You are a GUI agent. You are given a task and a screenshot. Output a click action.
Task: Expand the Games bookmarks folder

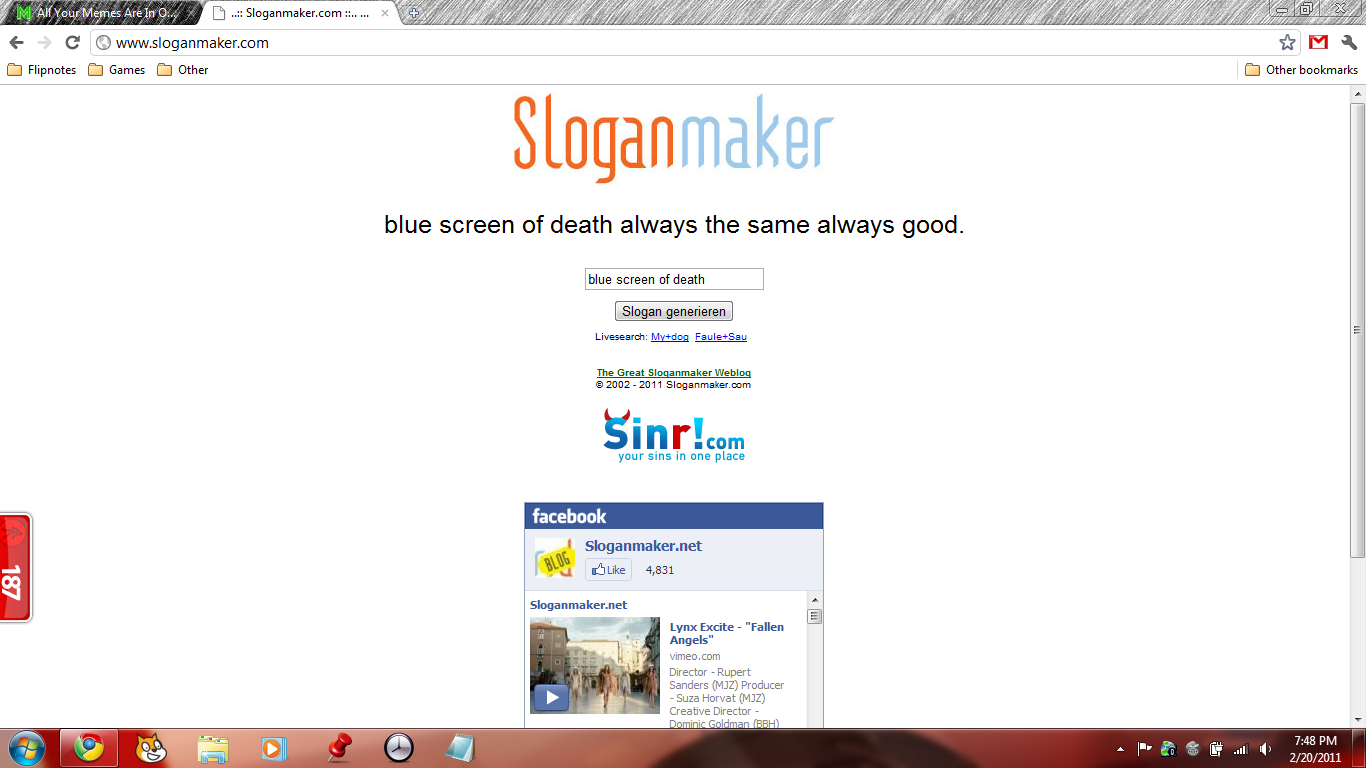click(117, 70)
